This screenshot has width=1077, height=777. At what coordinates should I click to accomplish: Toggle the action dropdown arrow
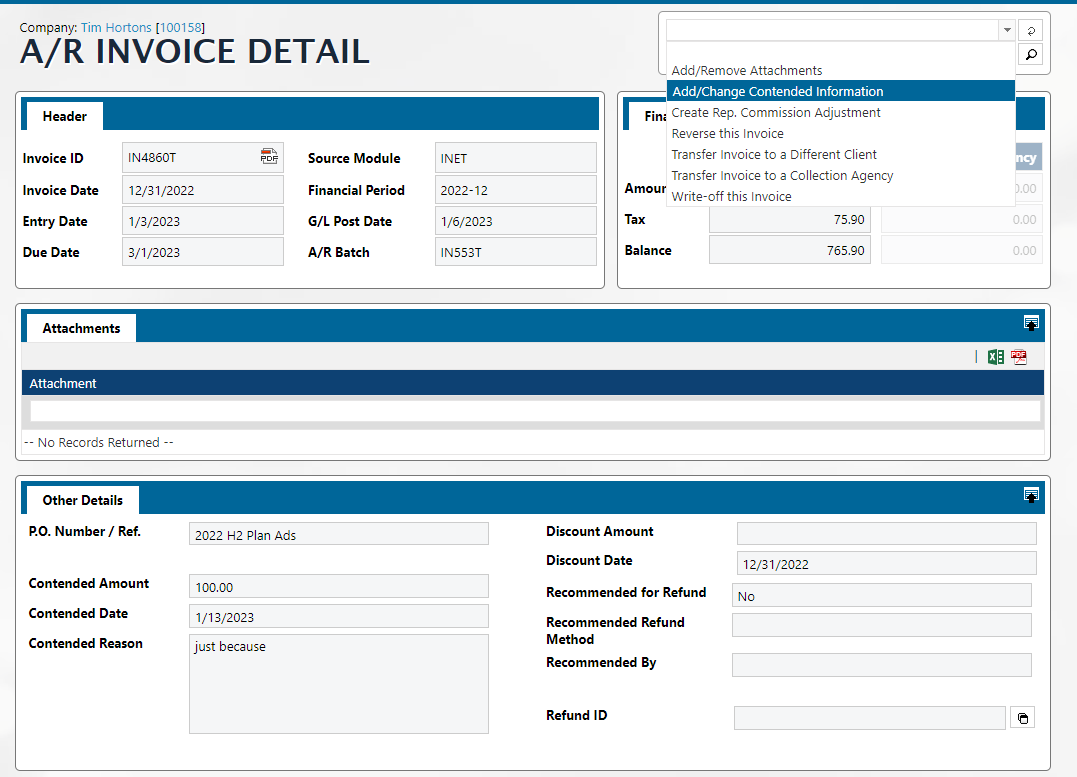click(x=1006, y=31)
